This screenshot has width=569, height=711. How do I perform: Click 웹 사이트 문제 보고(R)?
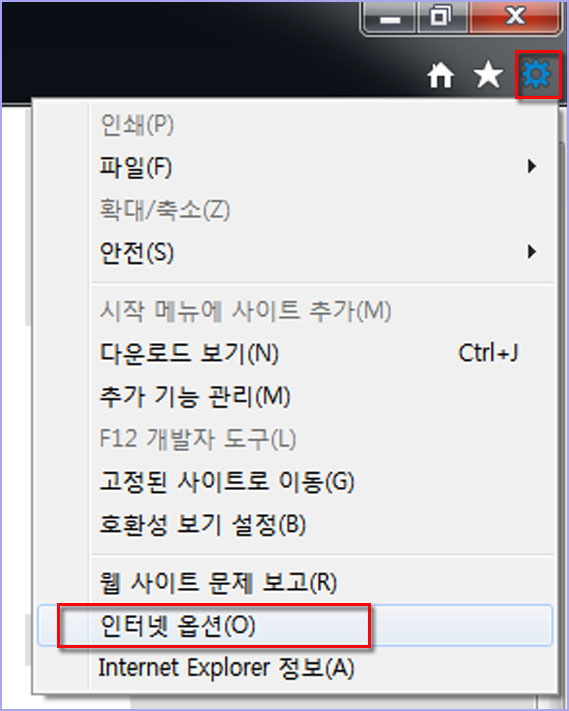(295, 582)
